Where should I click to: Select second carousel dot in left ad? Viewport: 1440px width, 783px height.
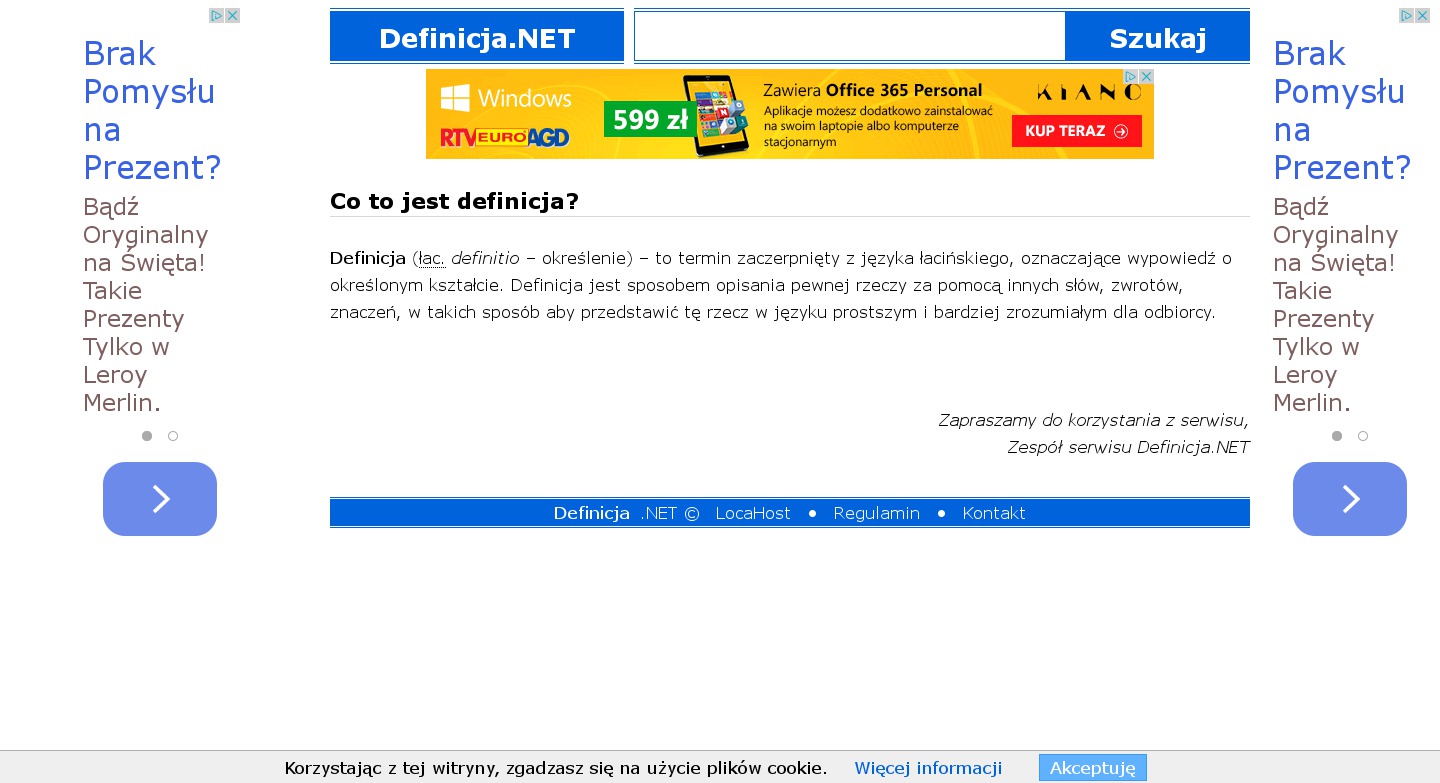pyautogui.click(x=173, y=436)
